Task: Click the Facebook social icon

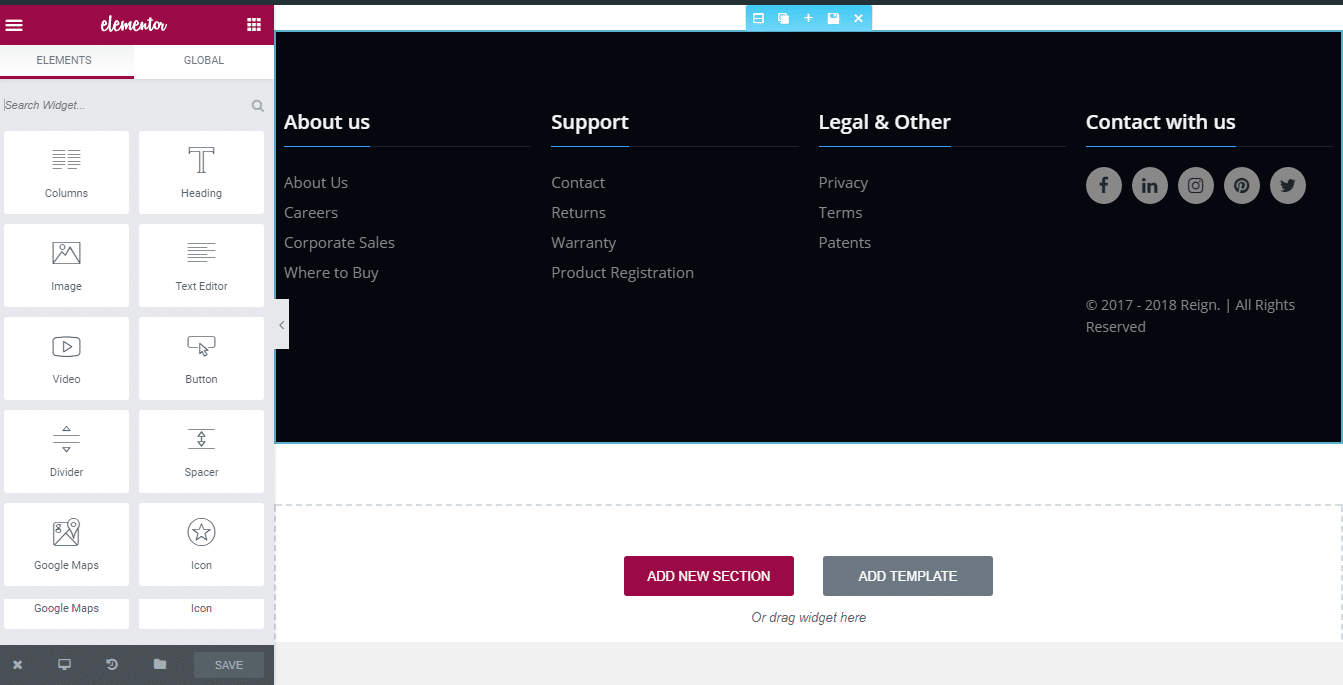Action: pyautogui.click(x=1103, y=186)
